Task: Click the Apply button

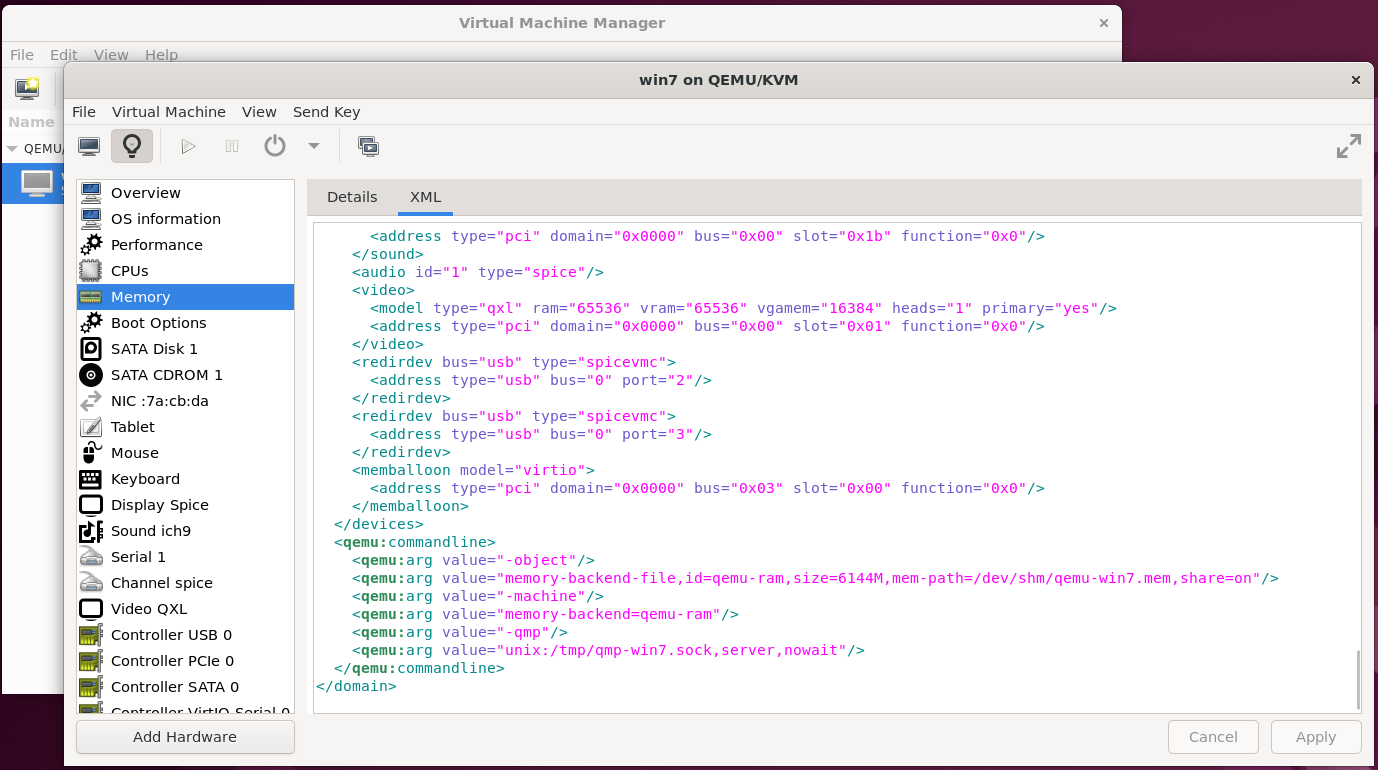Action: click(x=1316, y=737)
